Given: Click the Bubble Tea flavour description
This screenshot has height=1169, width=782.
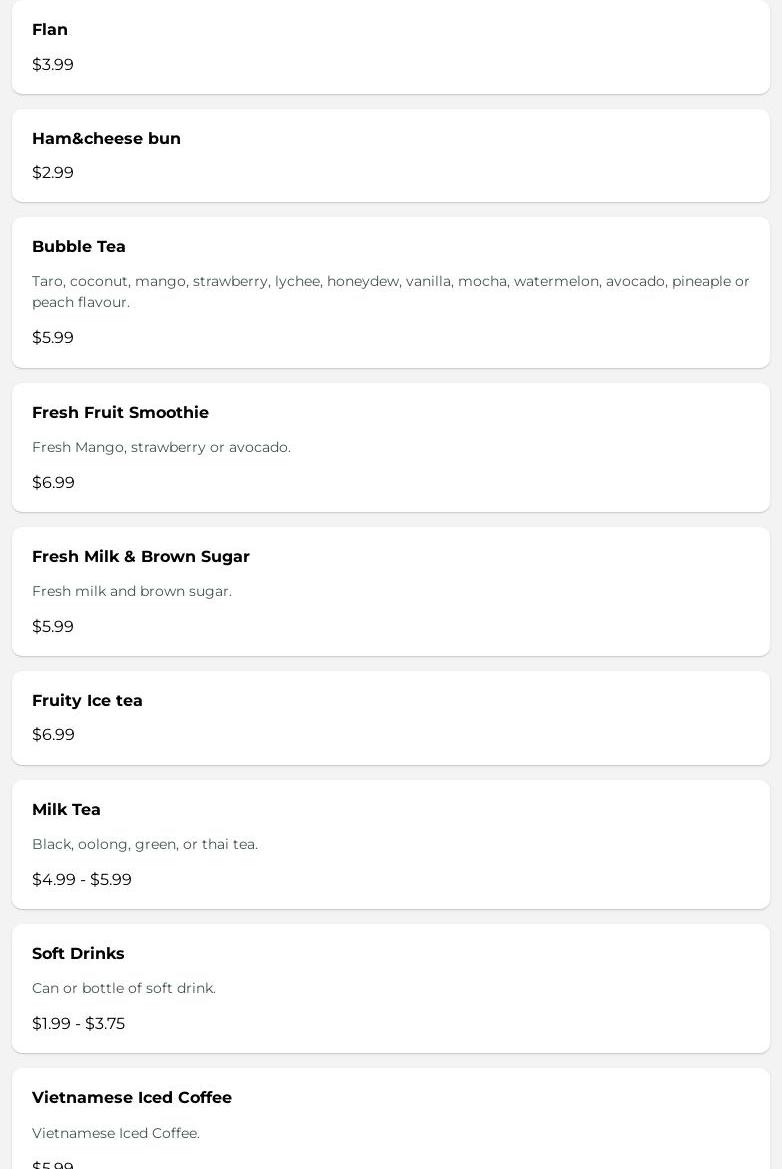Looking at the screenshot, I should click(390, 292).
